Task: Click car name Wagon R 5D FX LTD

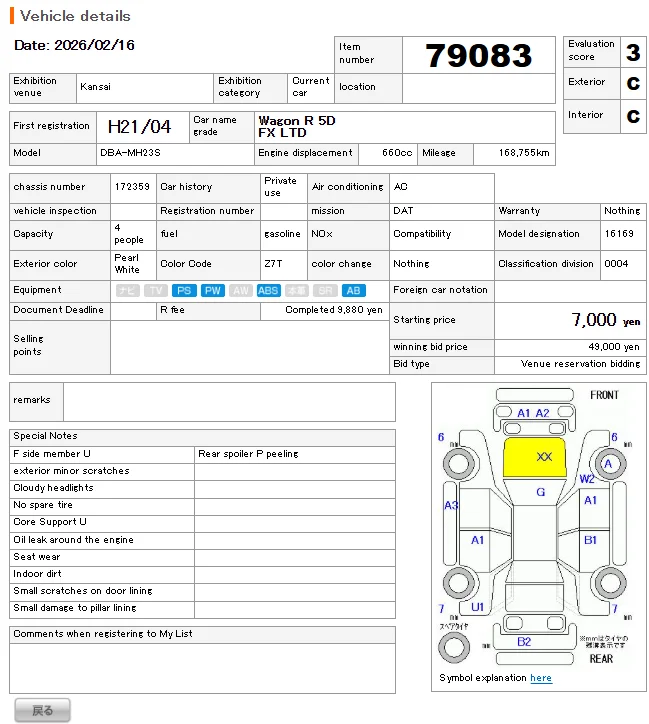Action: click(297, 127)
